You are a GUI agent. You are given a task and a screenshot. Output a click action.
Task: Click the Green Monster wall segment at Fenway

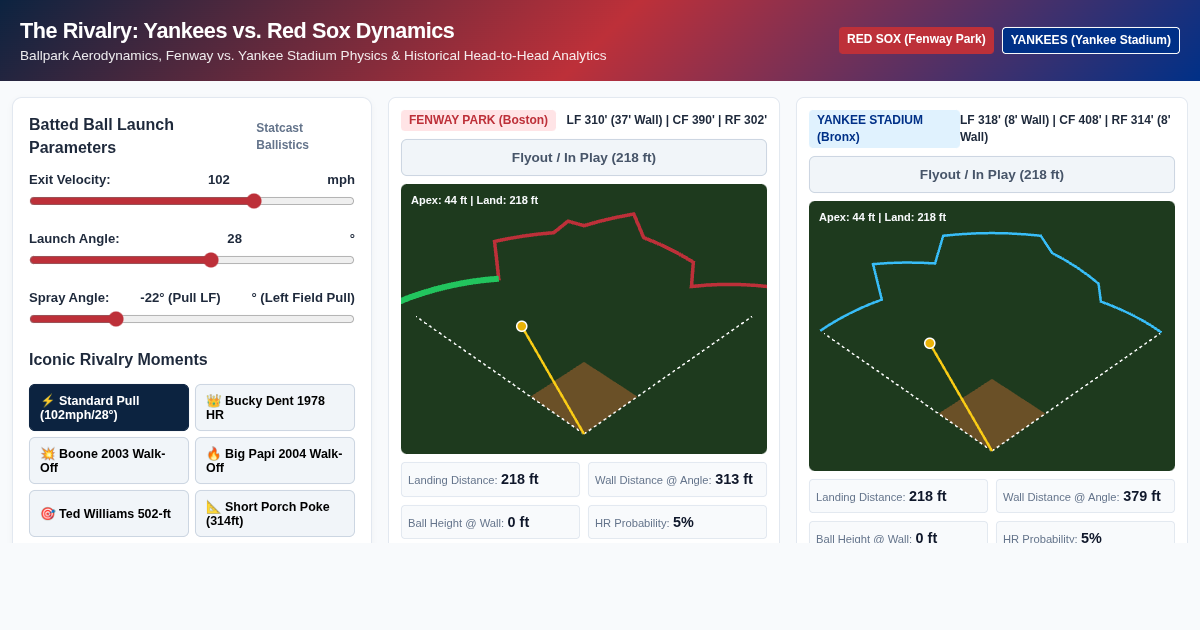[449, 288]
